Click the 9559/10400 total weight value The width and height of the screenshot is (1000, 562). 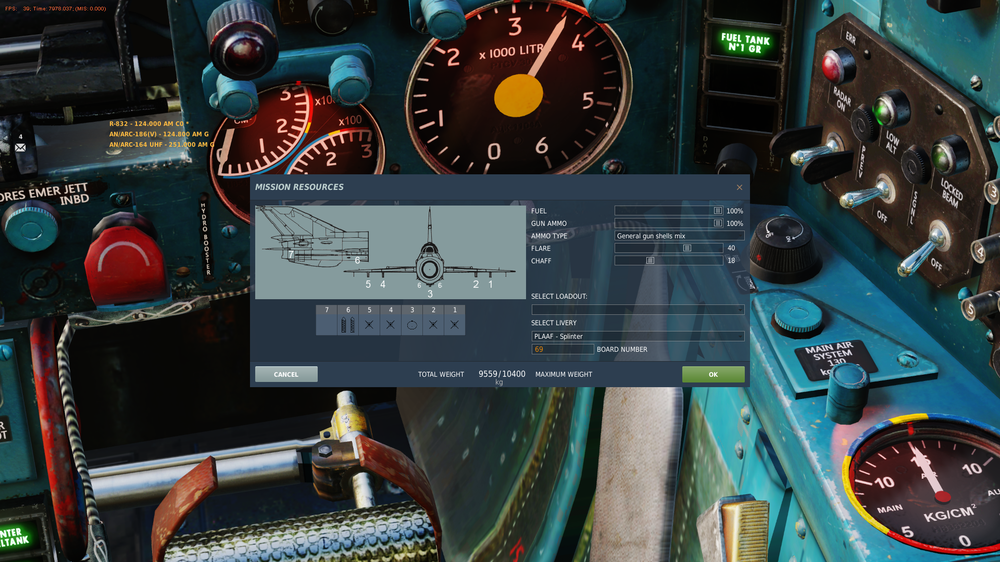point(502,374)
